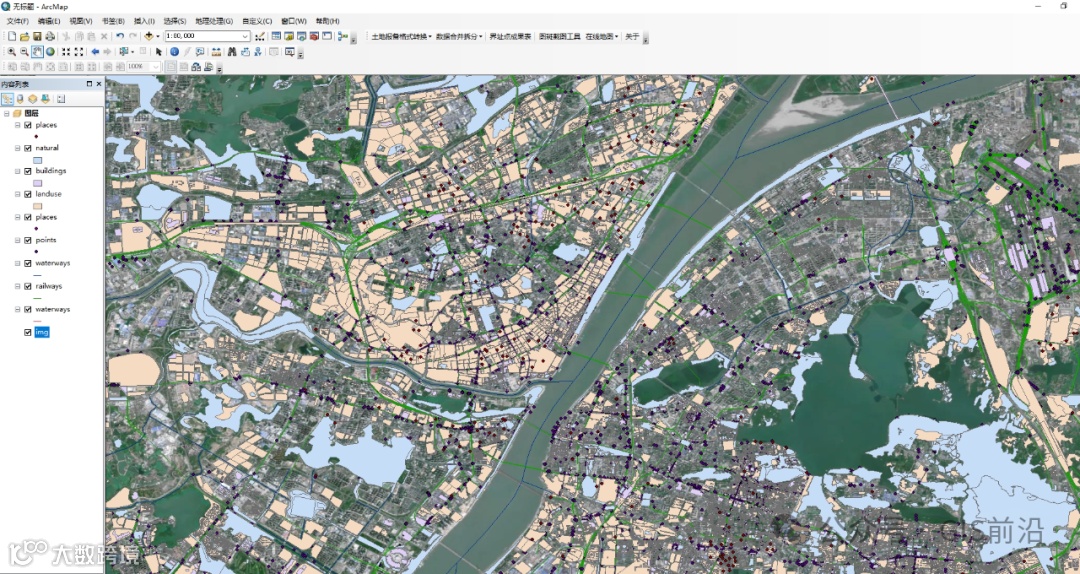Screen dimensions: 1080x574
Task: Open Add Data dropdown arrow
Action: (158, 36)
